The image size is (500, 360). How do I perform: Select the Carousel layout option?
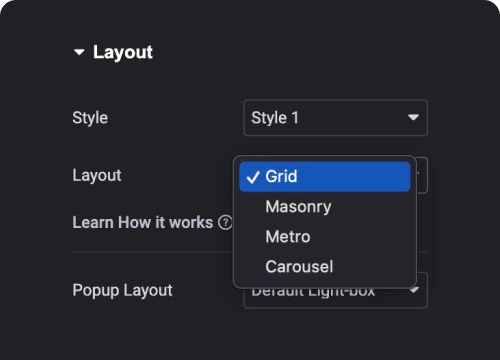(x=299, y=267)
